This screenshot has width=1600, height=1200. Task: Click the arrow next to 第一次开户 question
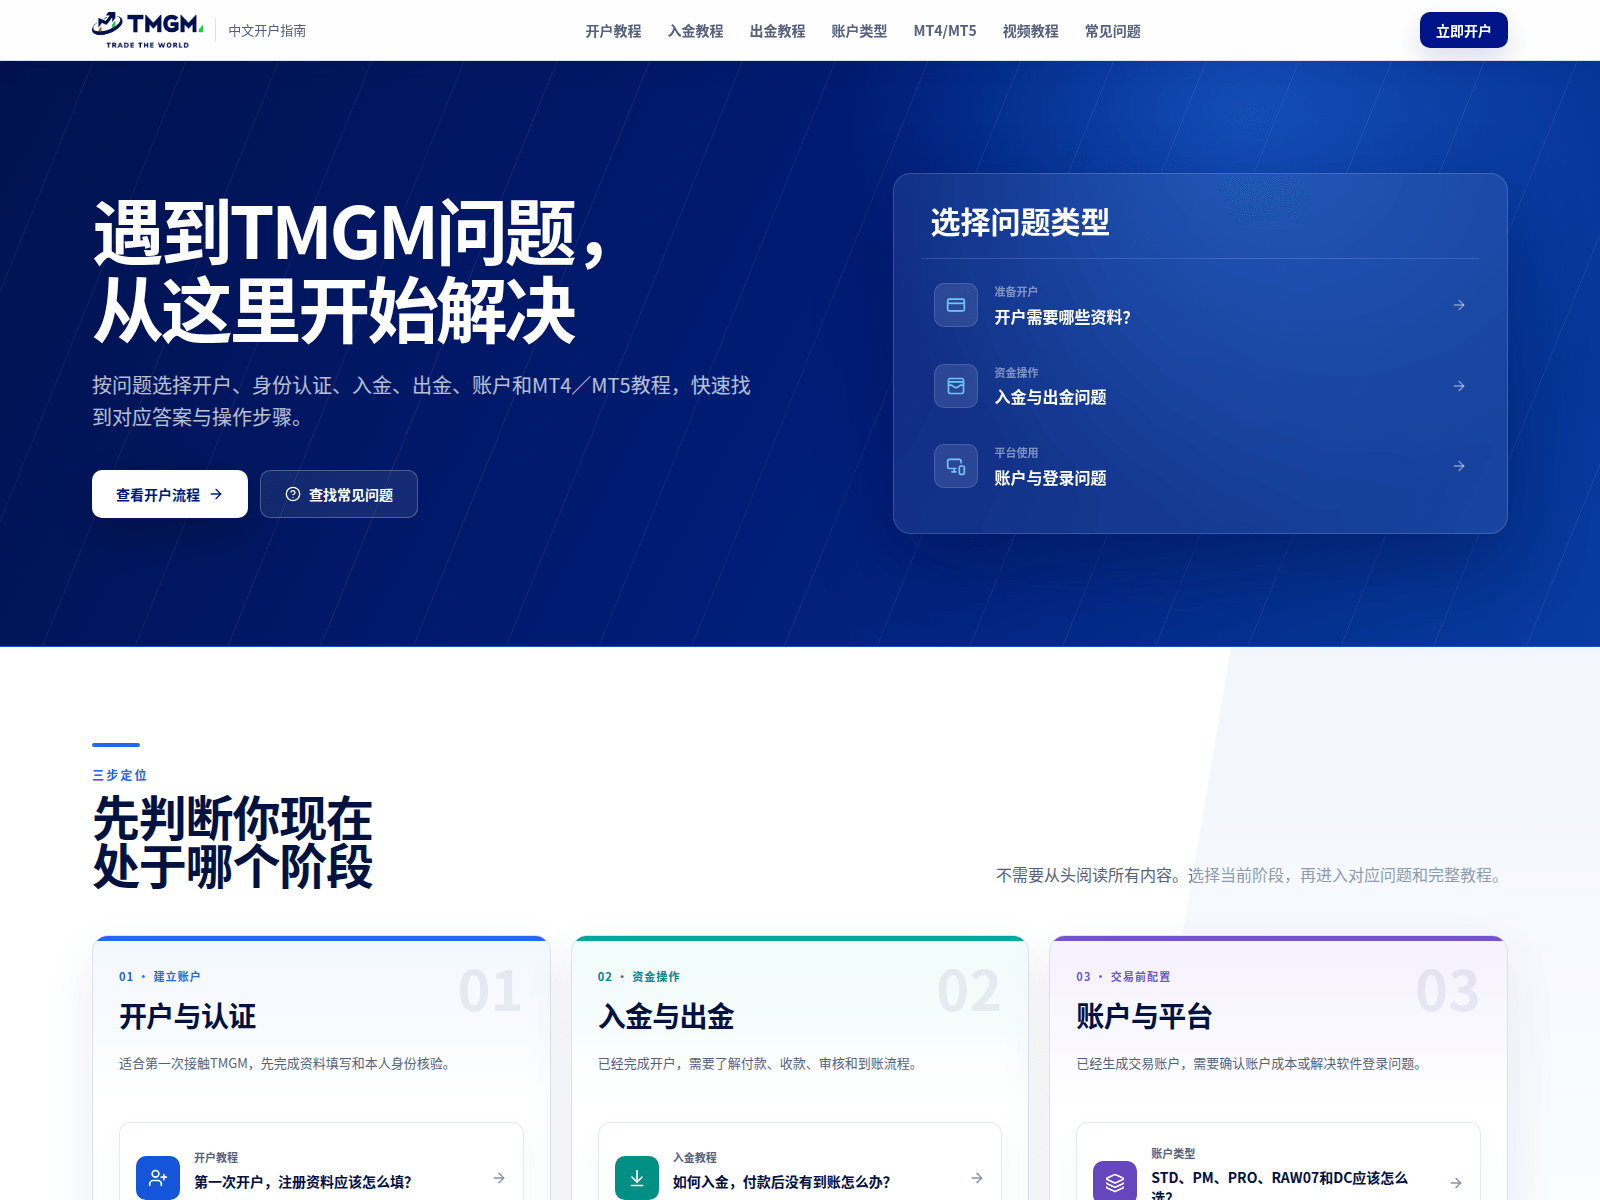click(499, 1178)
